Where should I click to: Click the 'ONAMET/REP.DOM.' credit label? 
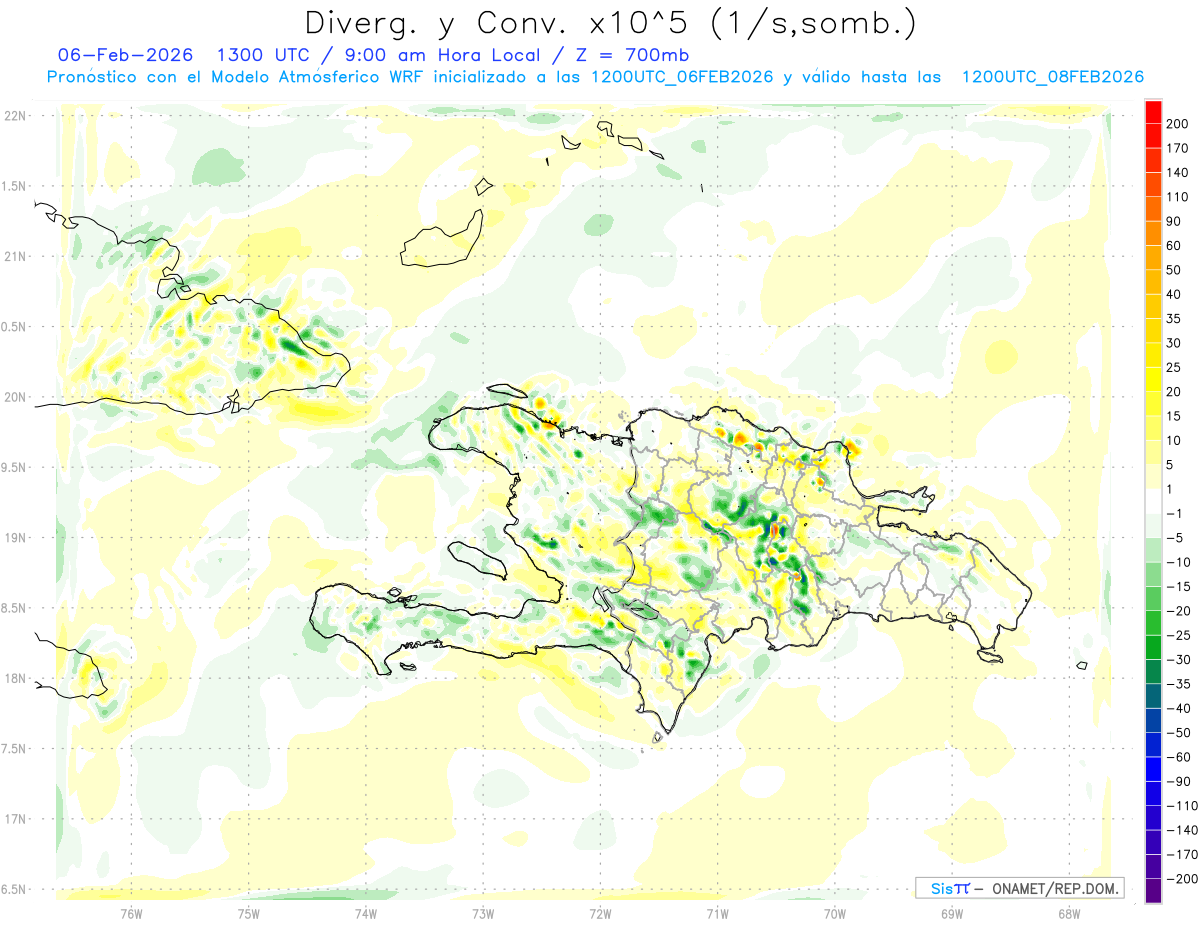click(x=1054, y=888)
